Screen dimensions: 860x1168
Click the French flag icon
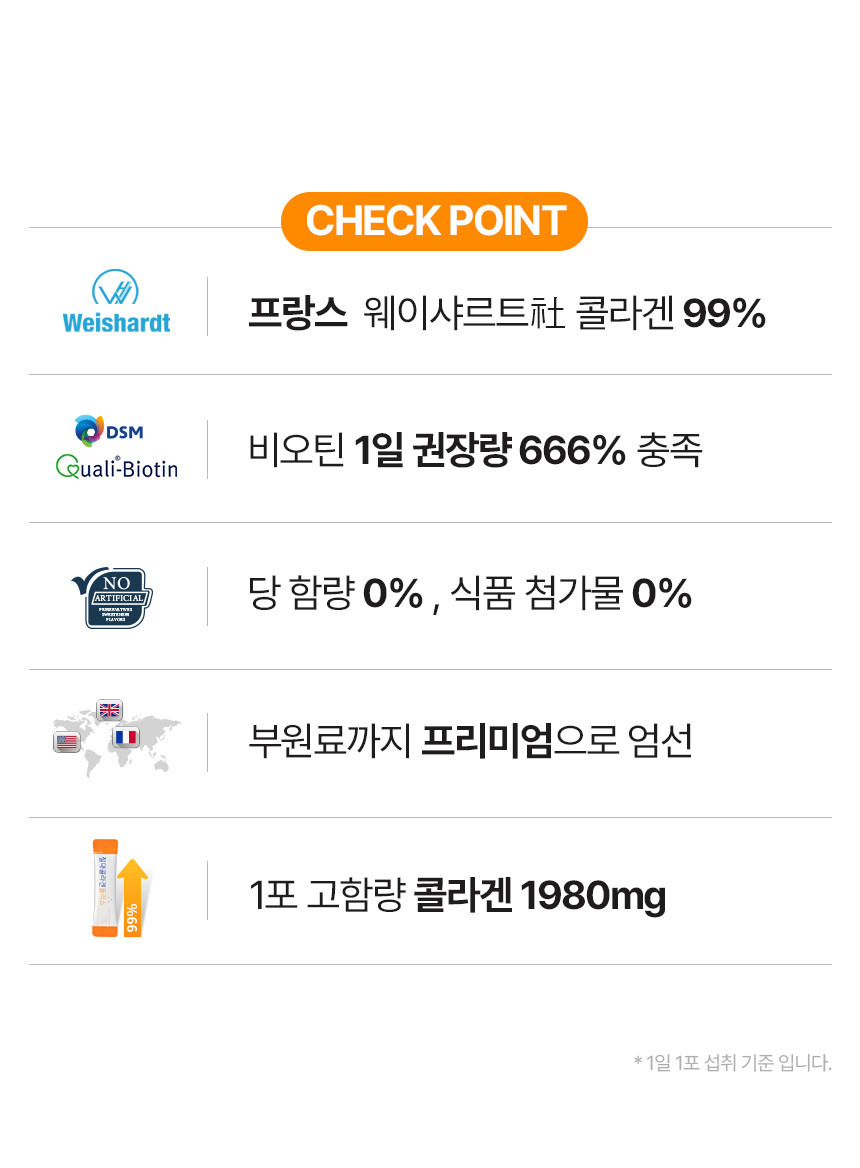pyautogui.click(x=126, y=738)
